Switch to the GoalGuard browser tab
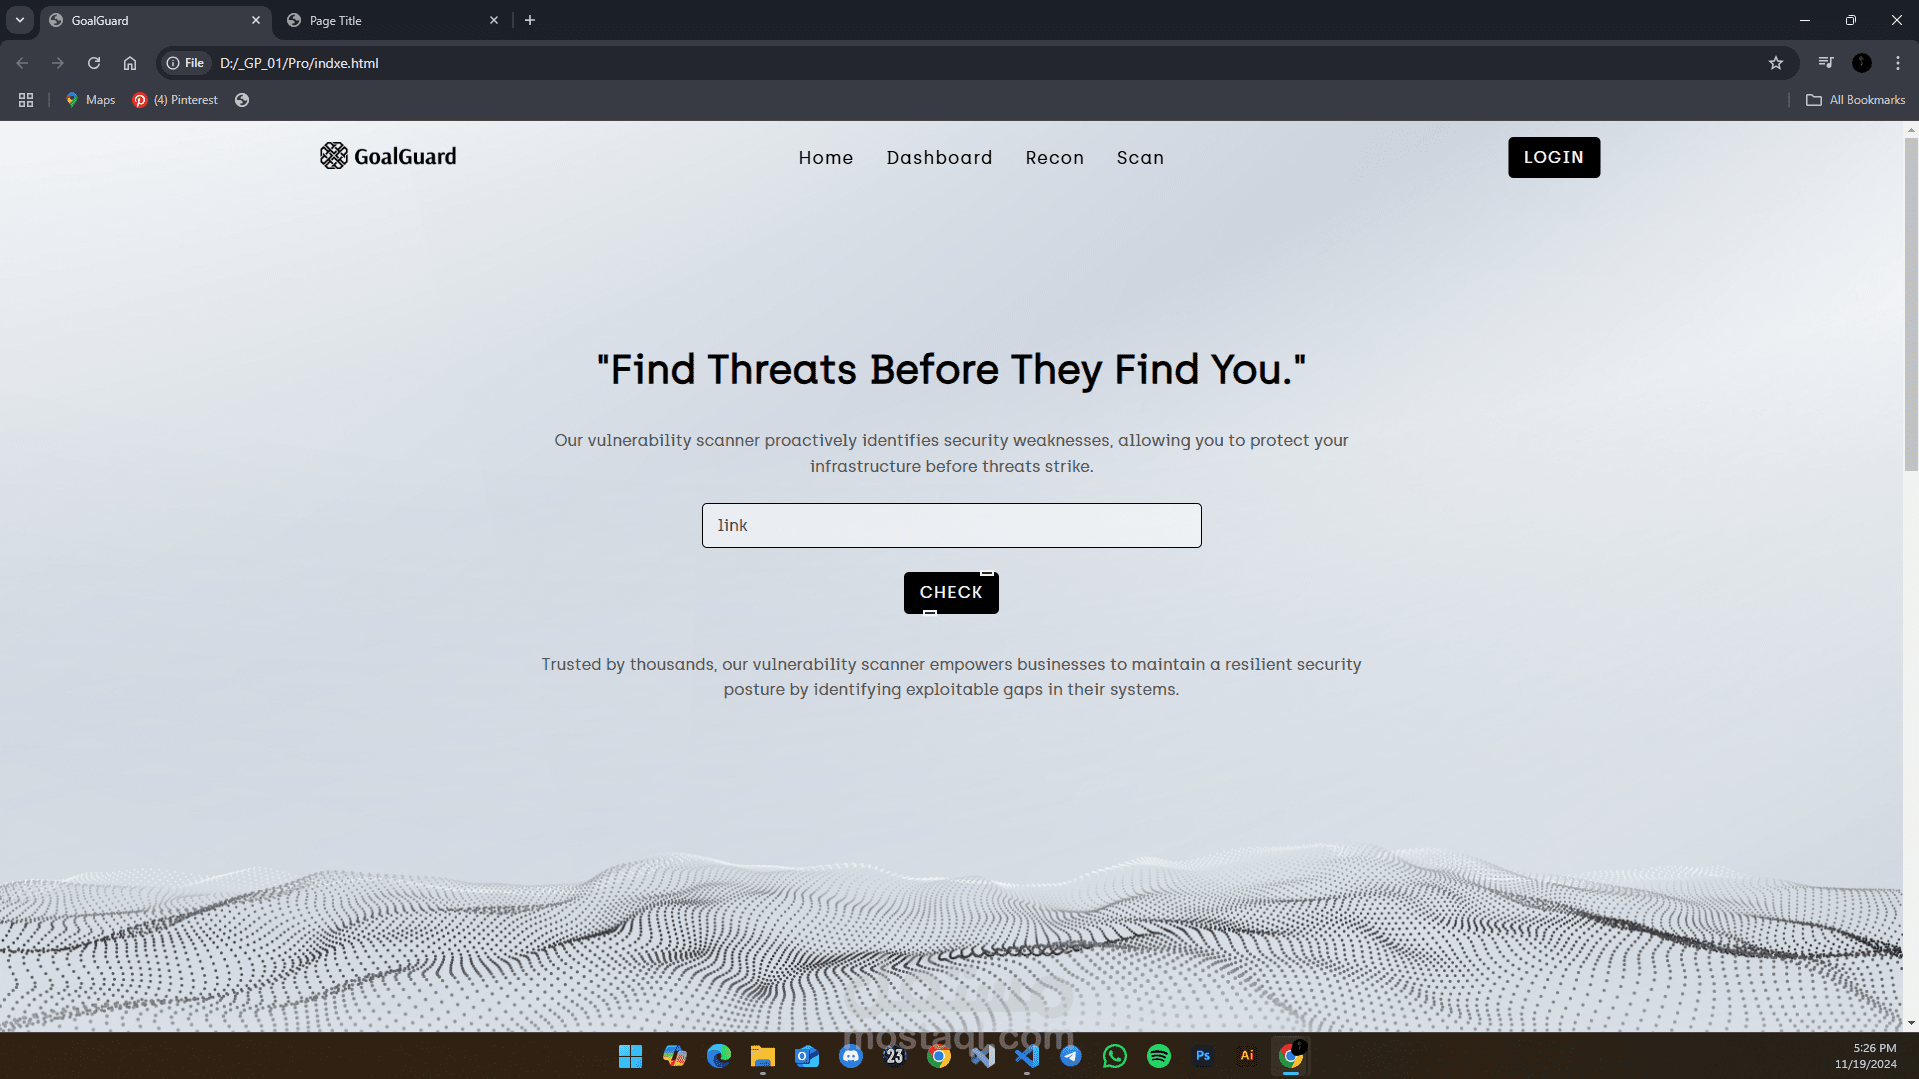The image size is (1919, 1079). [155, 20]
